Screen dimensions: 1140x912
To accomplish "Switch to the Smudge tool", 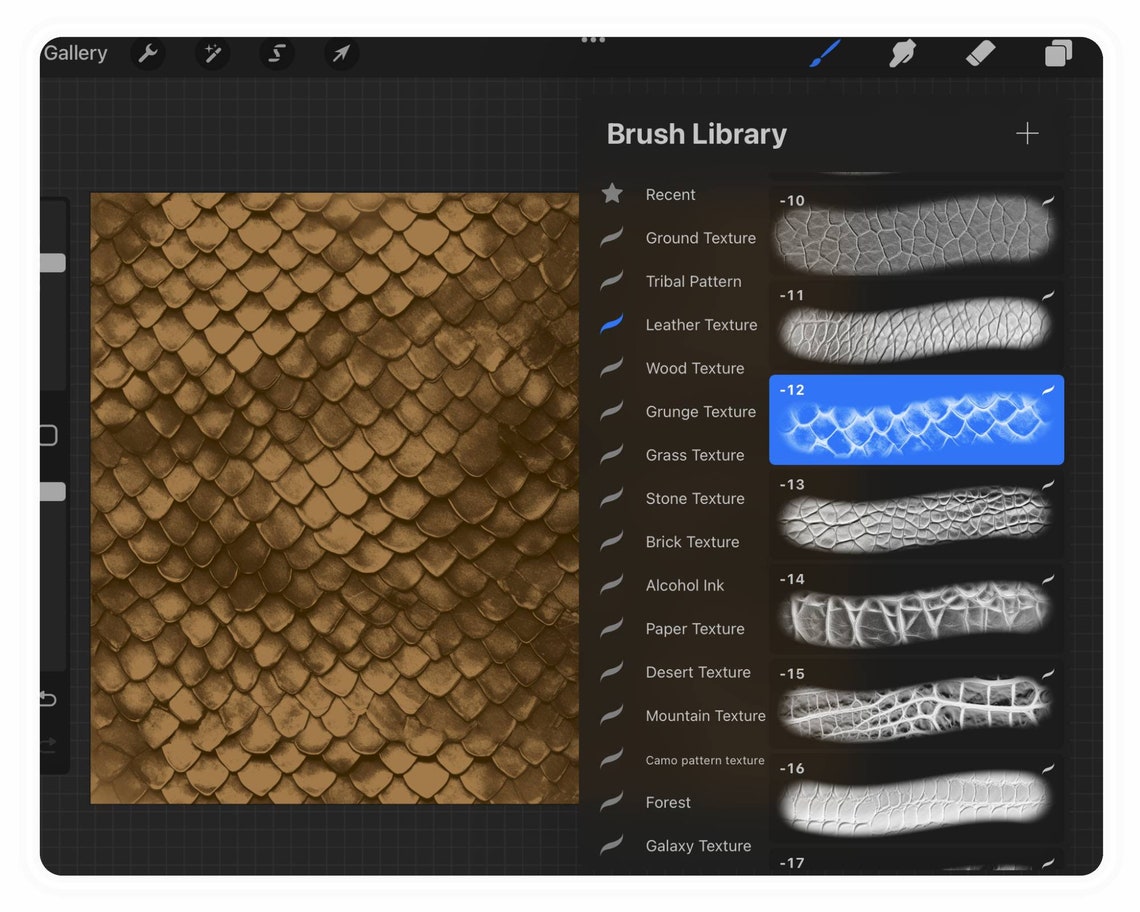I will point(902,54).
